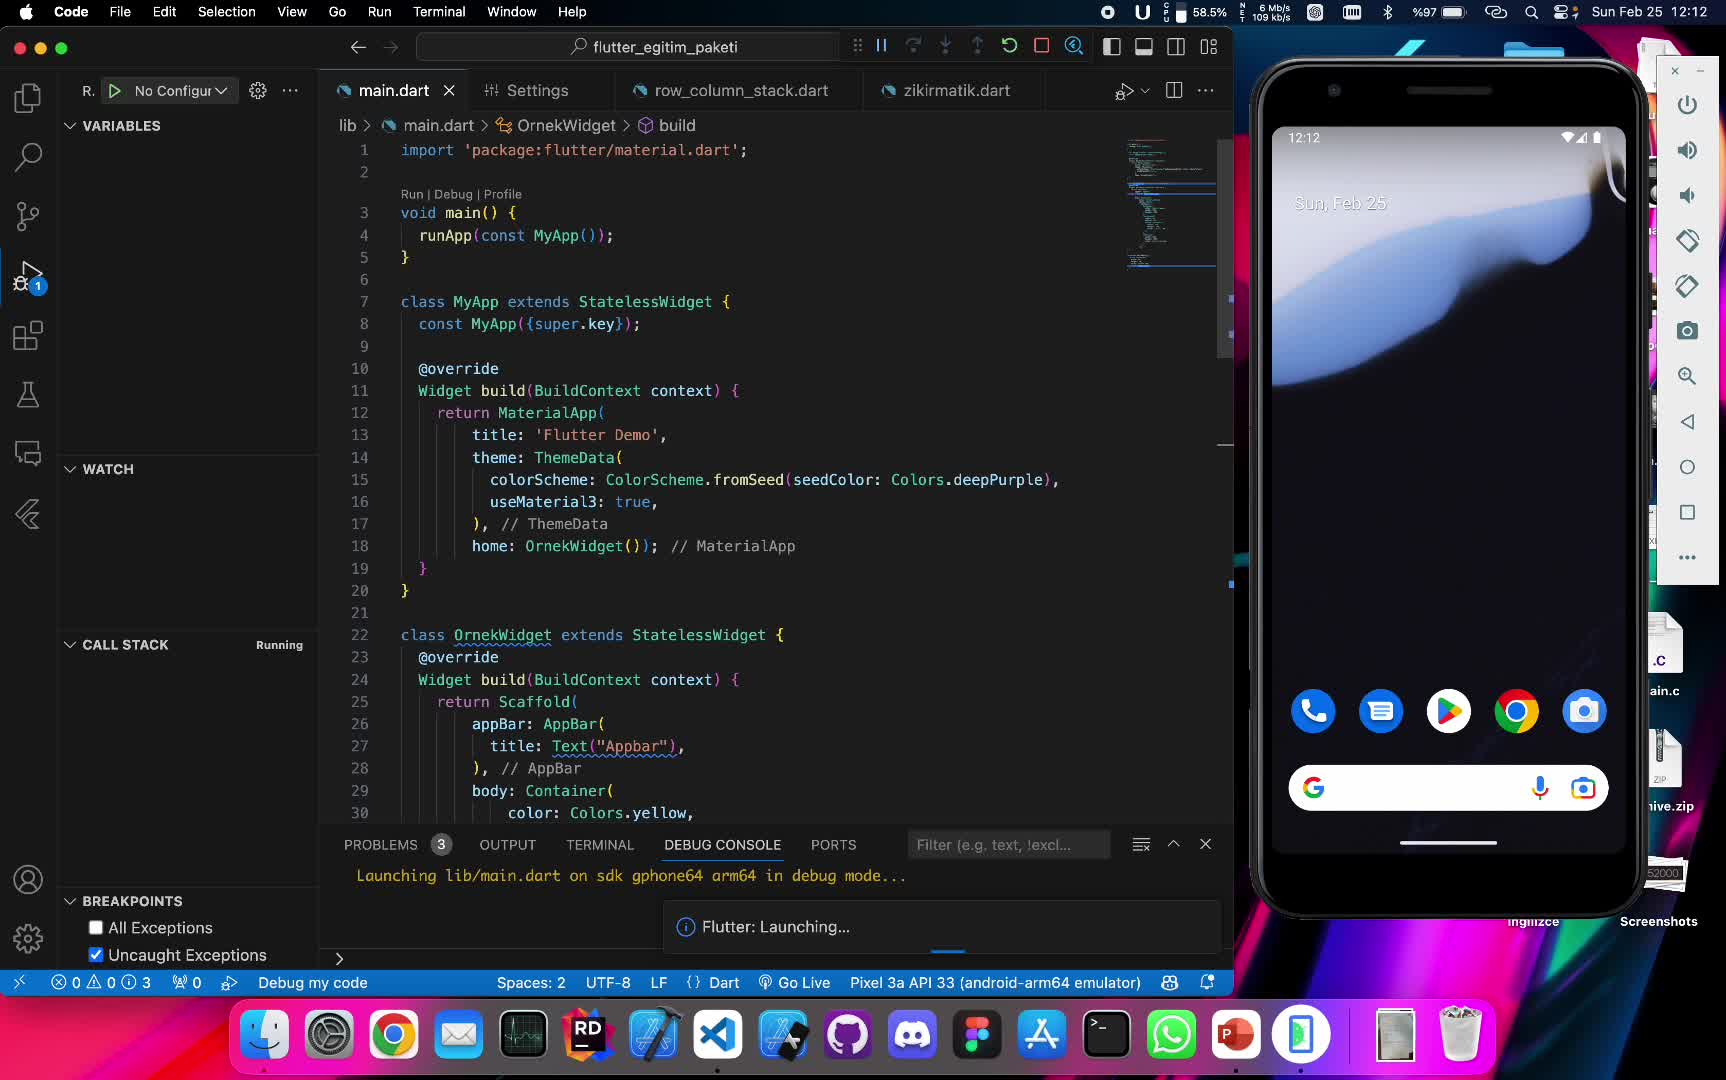The width and height of the screenshot is (1726, 1080).
Task: Open Chrome on the emulator home screen
Action: pos(1516,711)
